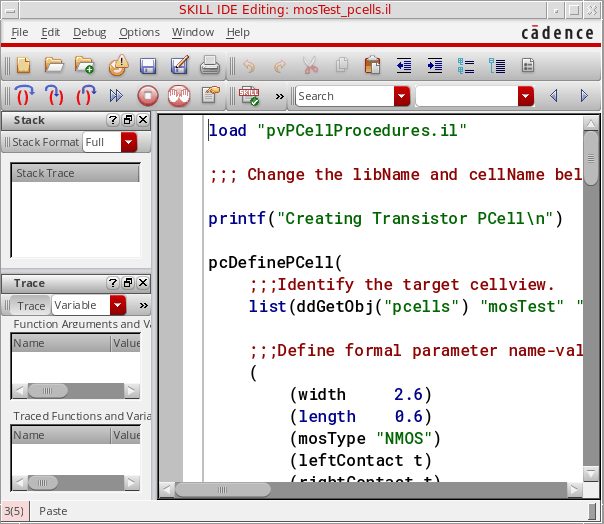Open the Stack Format dropdown
Viewport: 604px width, 524px height.
tap(129, 142)
